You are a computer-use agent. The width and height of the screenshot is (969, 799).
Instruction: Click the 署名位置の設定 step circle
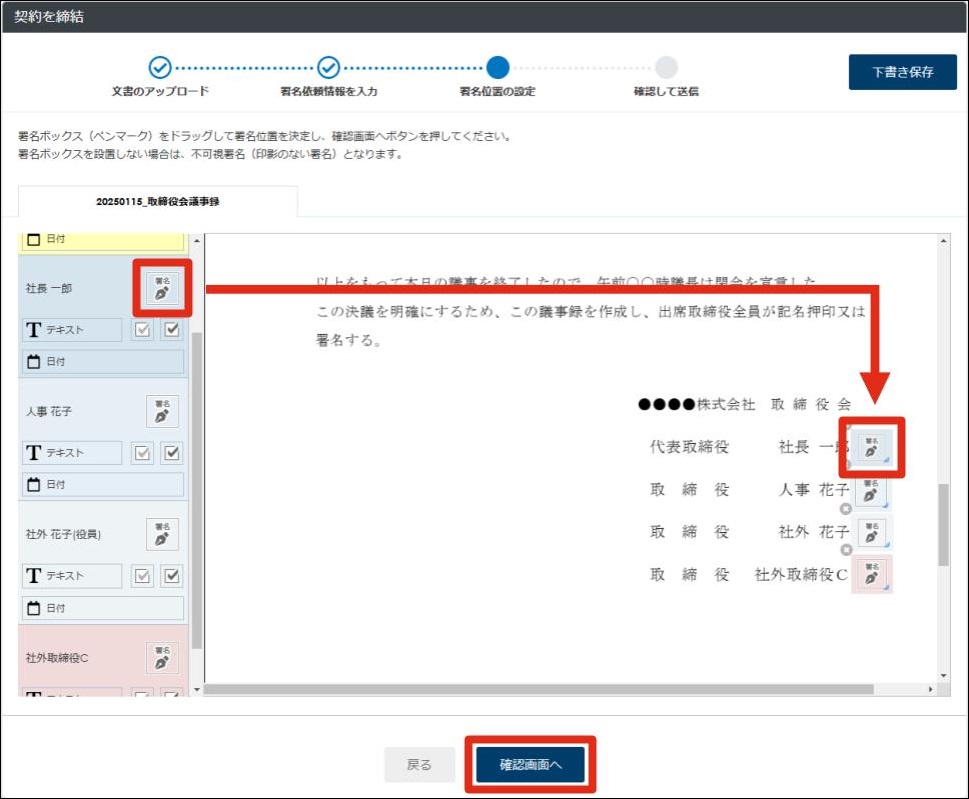click(497, 67)
